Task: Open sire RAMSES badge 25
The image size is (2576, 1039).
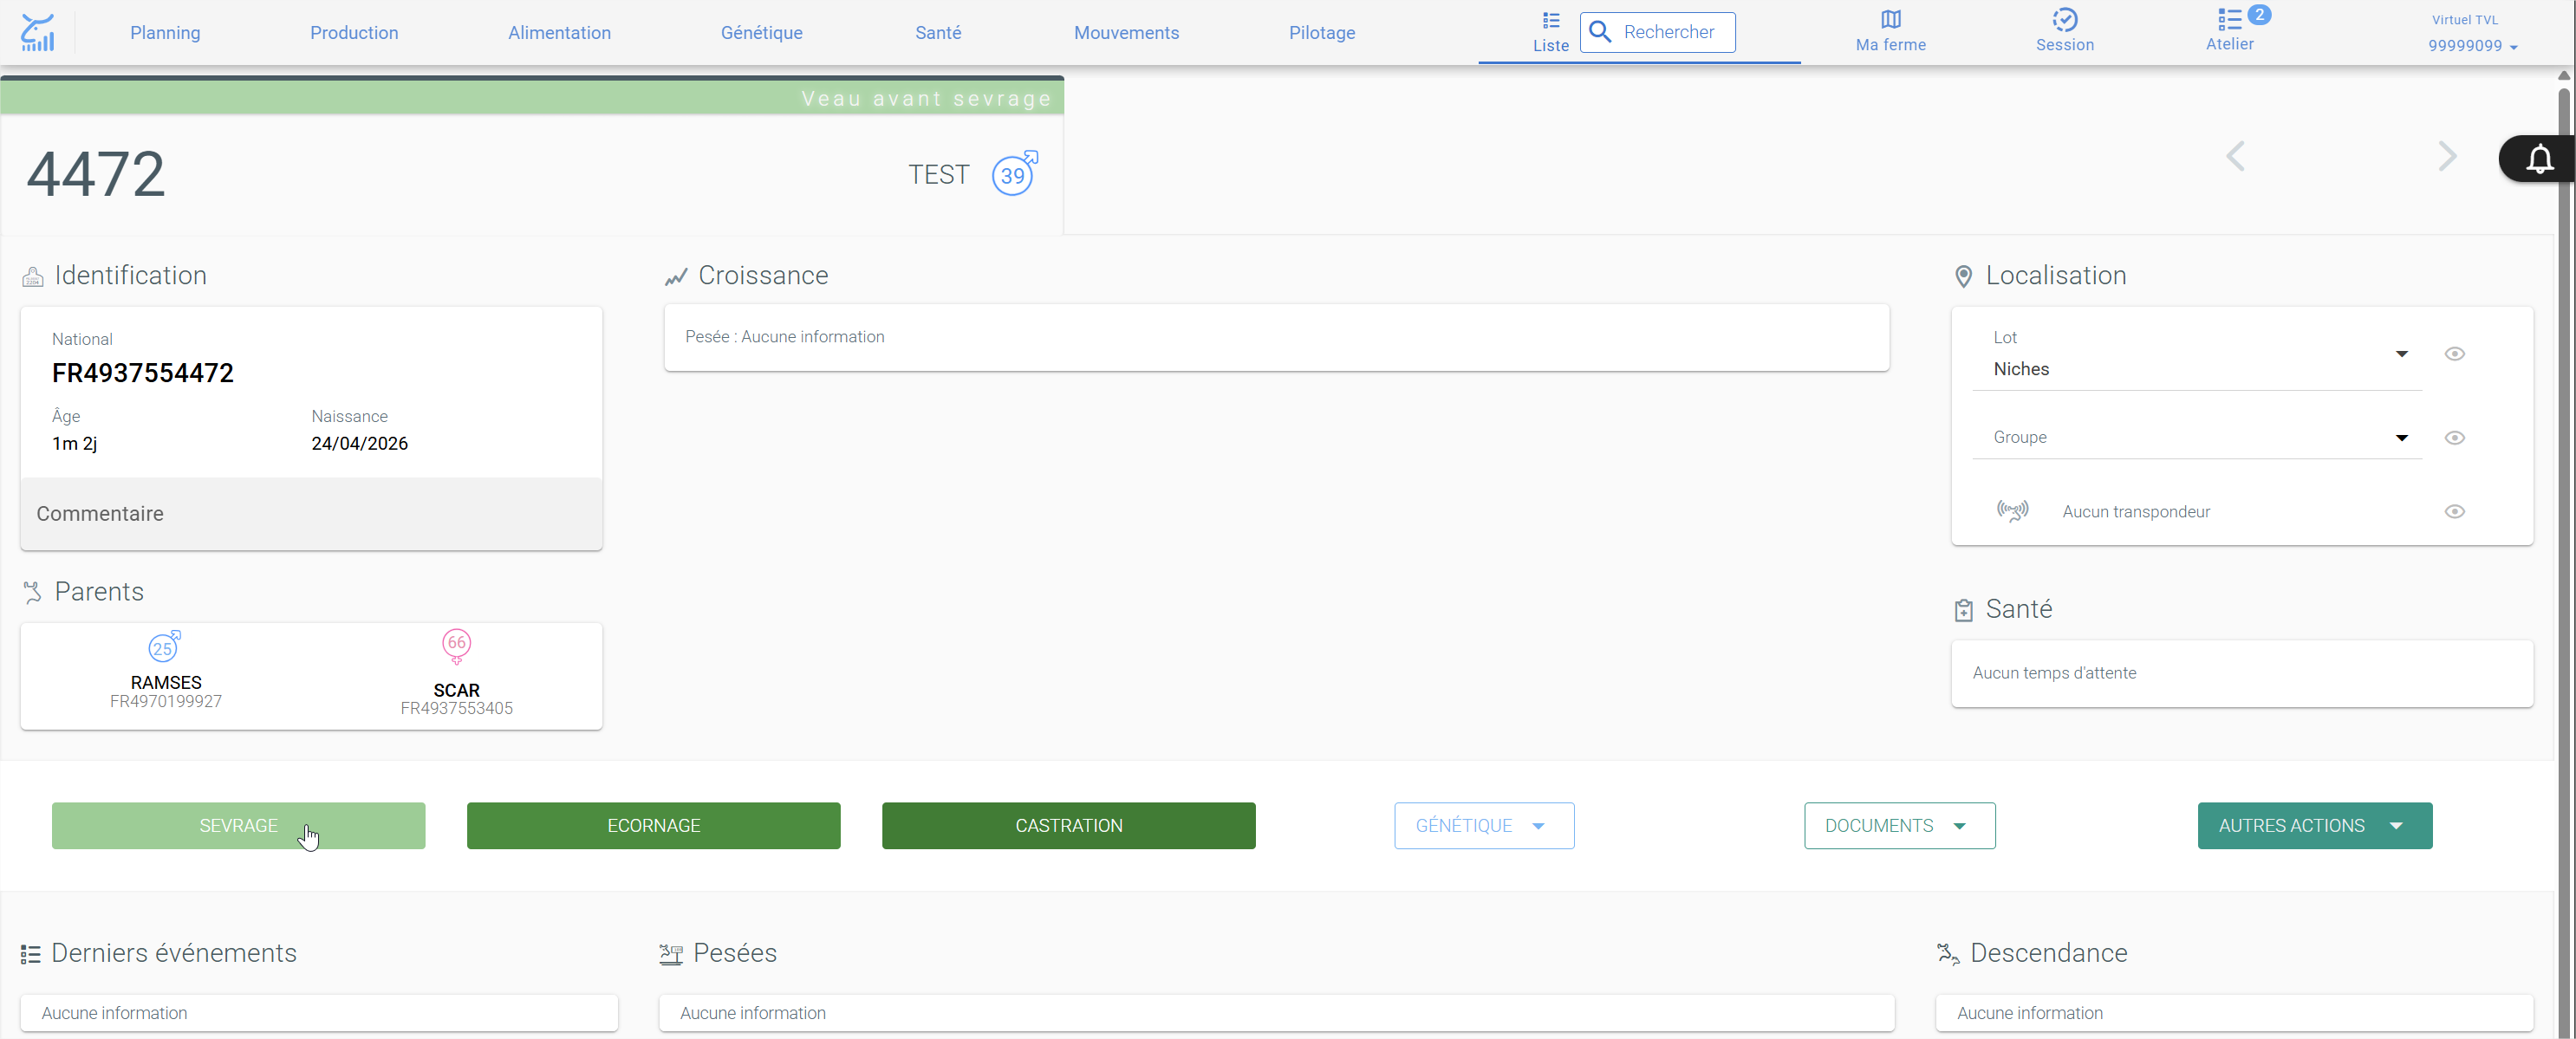Action: pyautogui.click(x=164, y=647)
